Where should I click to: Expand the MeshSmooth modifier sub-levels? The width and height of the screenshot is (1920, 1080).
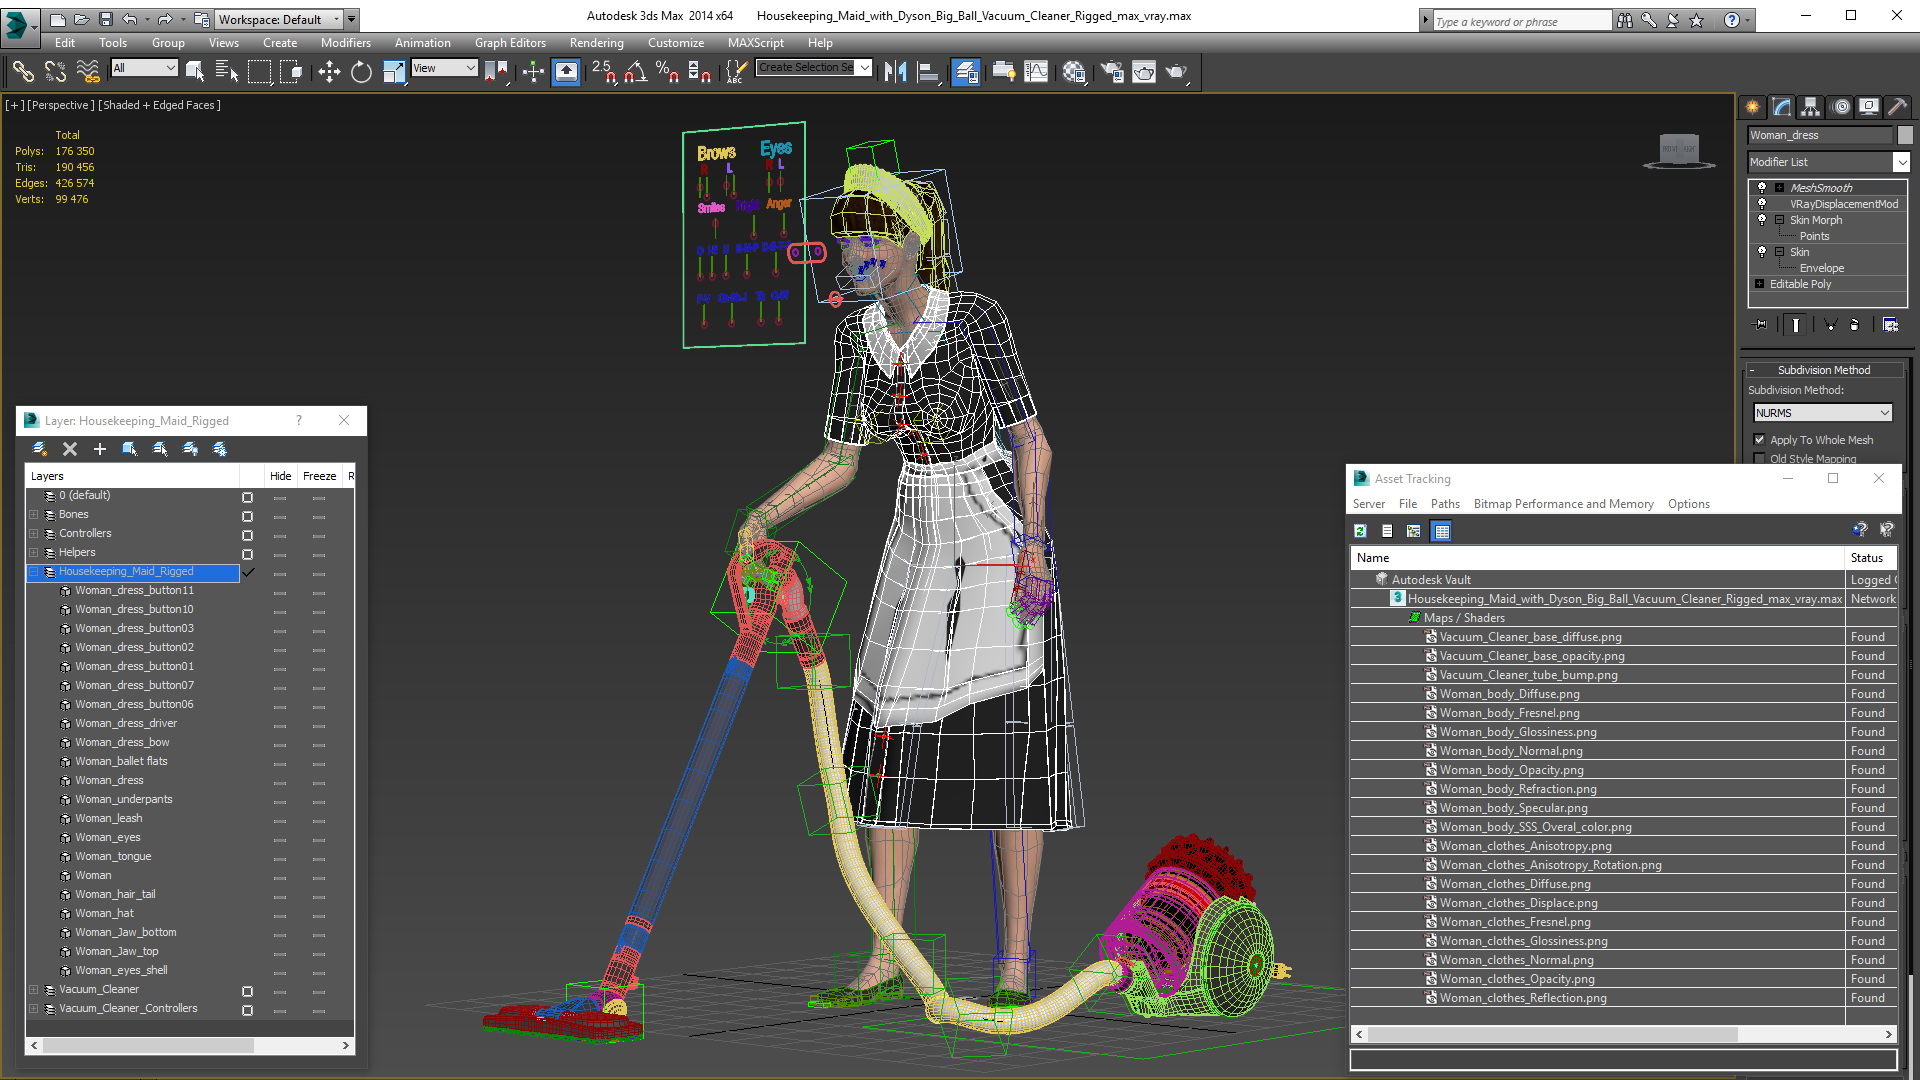click(x=1779, y=187)
